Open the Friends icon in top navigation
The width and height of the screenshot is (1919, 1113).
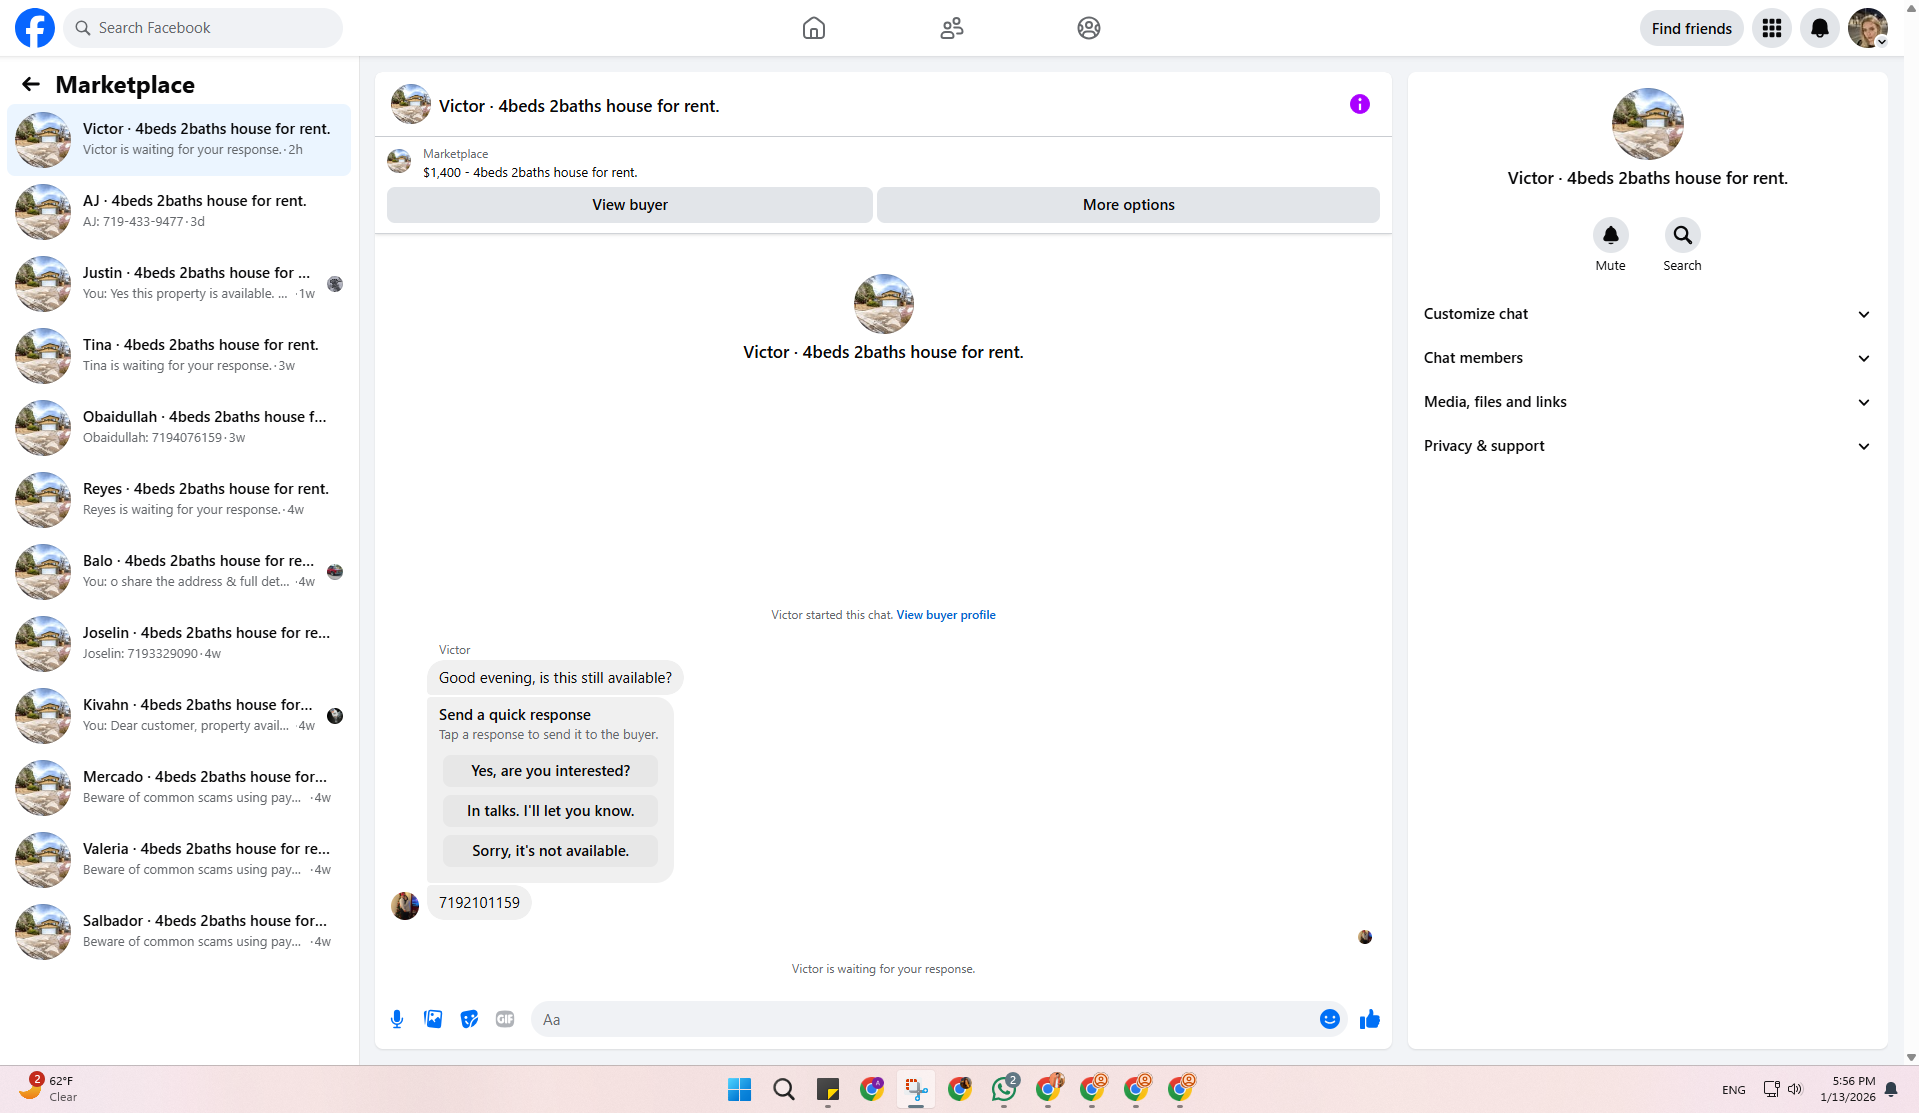(x=952, y=28)
